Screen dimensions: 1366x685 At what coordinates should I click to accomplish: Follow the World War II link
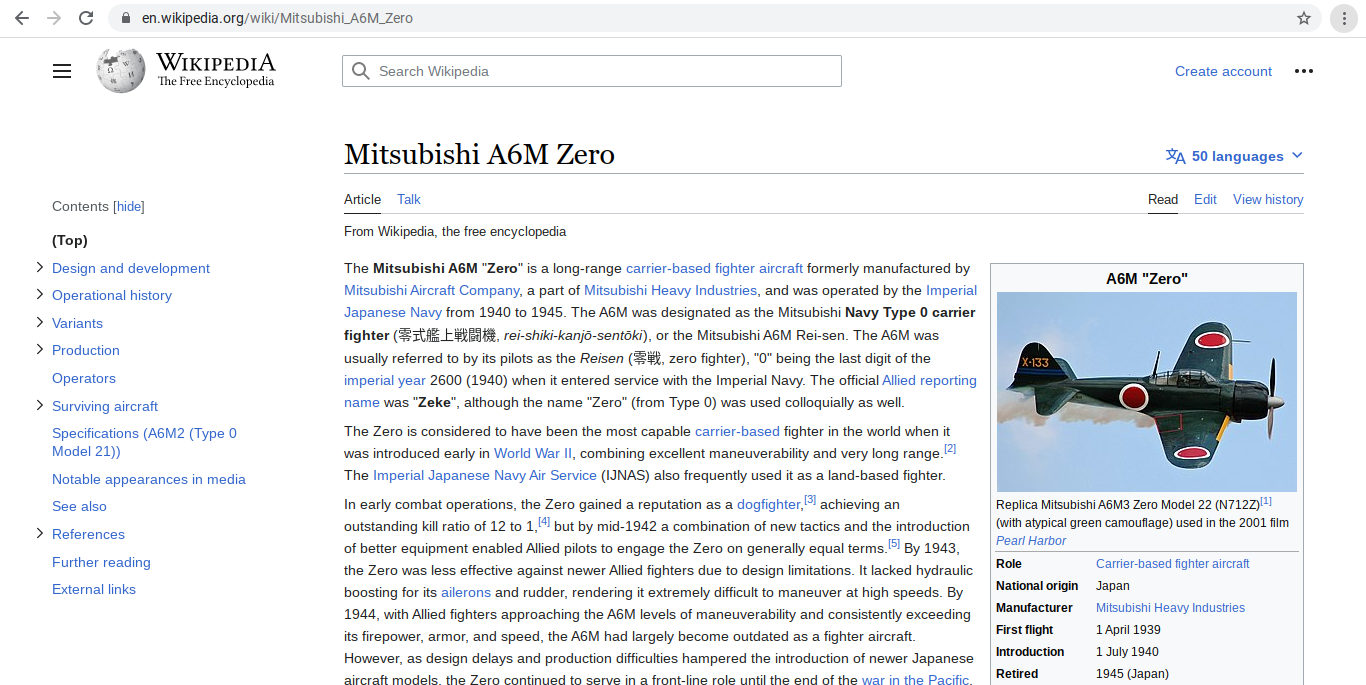(x=533, y=453)
